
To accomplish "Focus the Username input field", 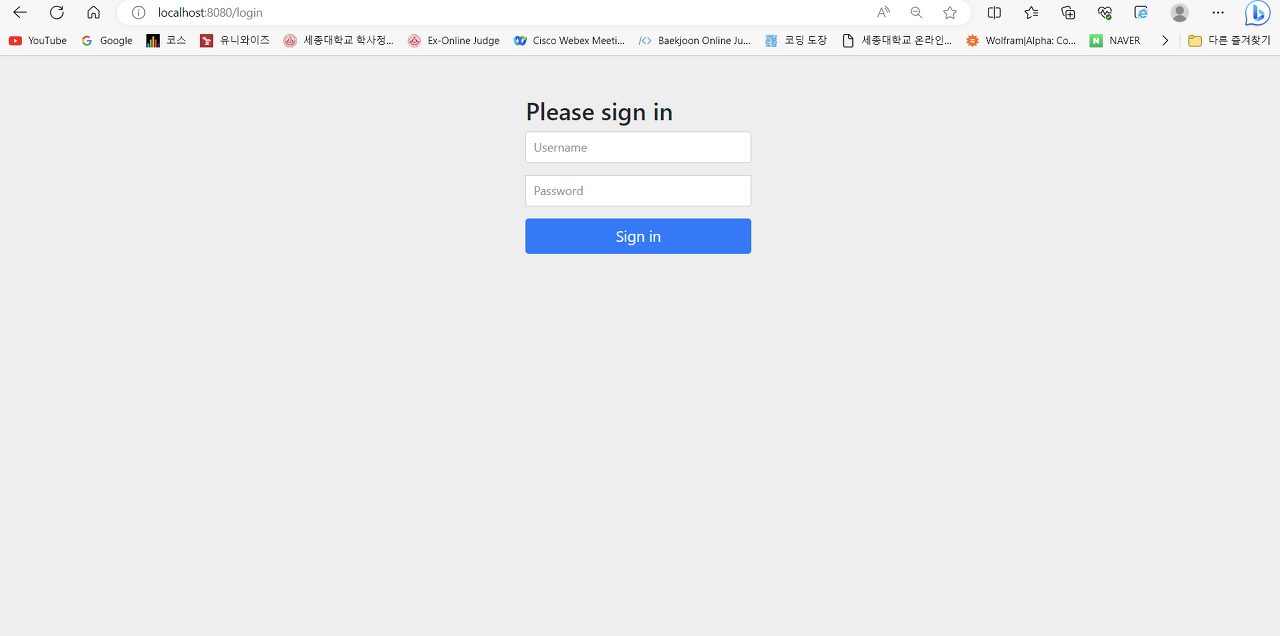I will point(638,147).
